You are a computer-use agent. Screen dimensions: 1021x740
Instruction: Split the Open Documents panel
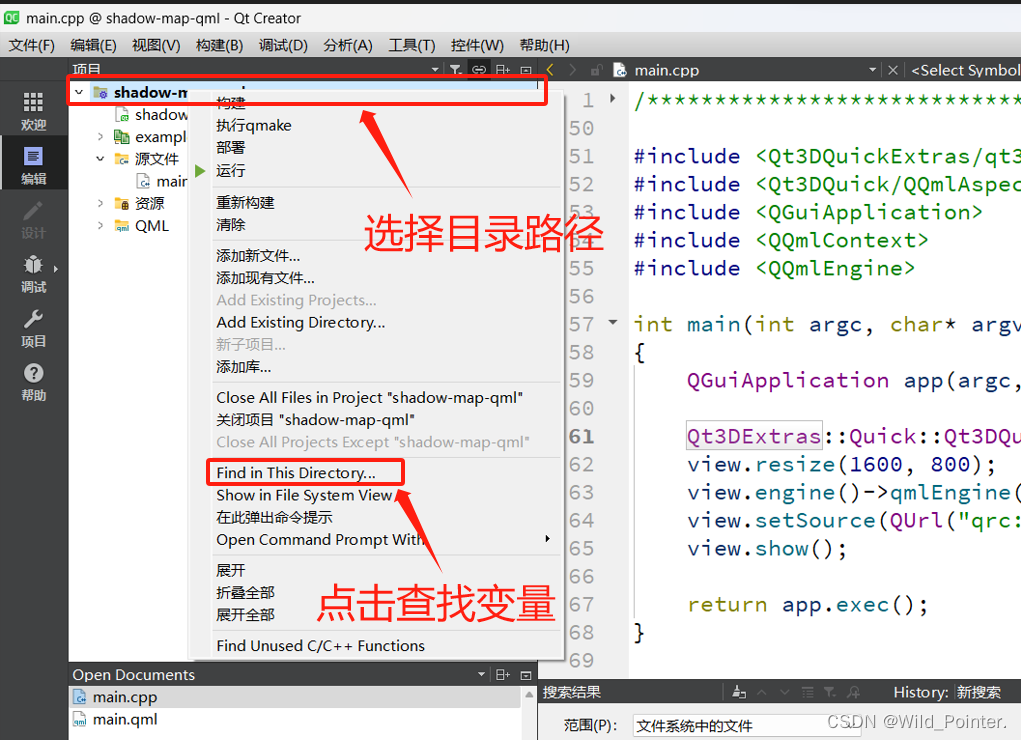tap(503, 675)
